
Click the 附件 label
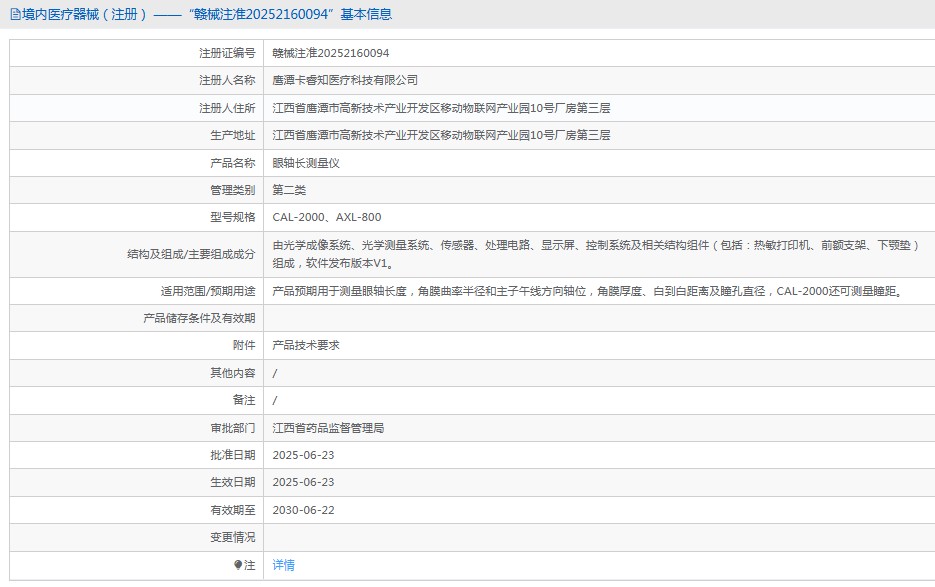(244, 345)
